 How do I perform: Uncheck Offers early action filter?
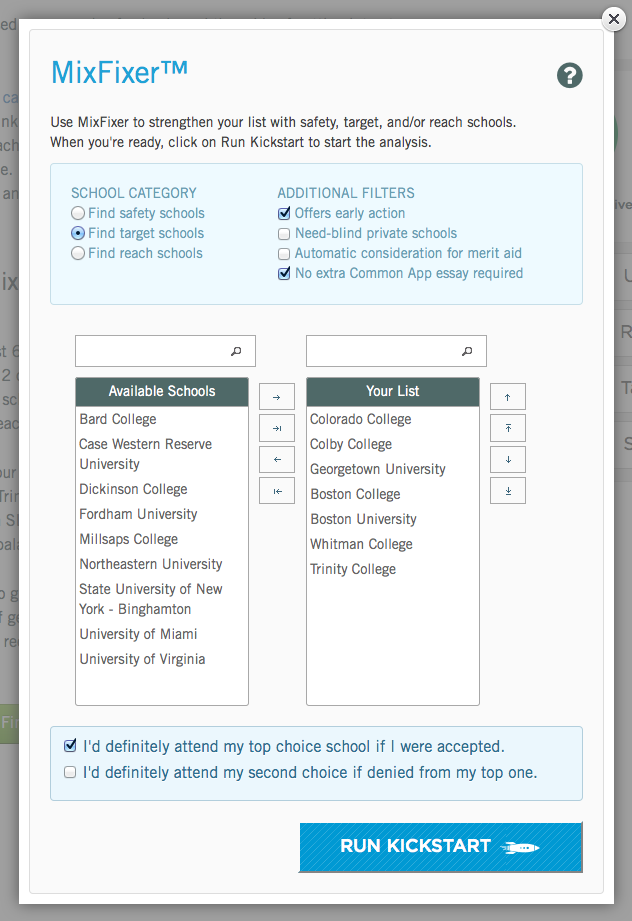click(284, 213)
